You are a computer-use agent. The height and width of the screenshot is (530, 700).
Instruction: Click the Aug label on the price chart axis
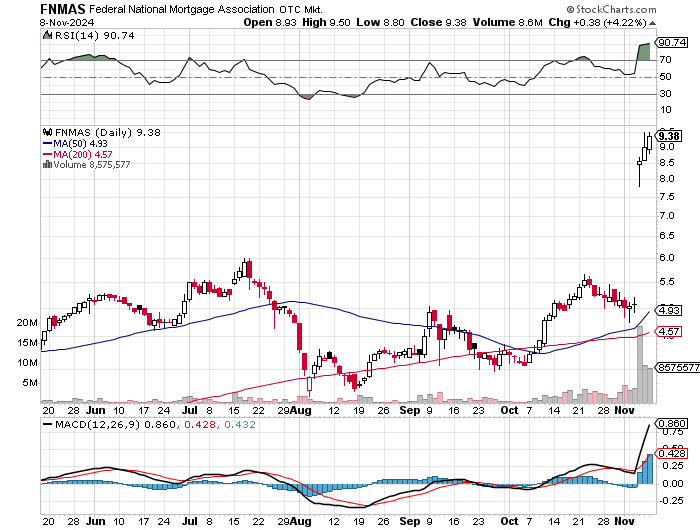click(300, 410)
